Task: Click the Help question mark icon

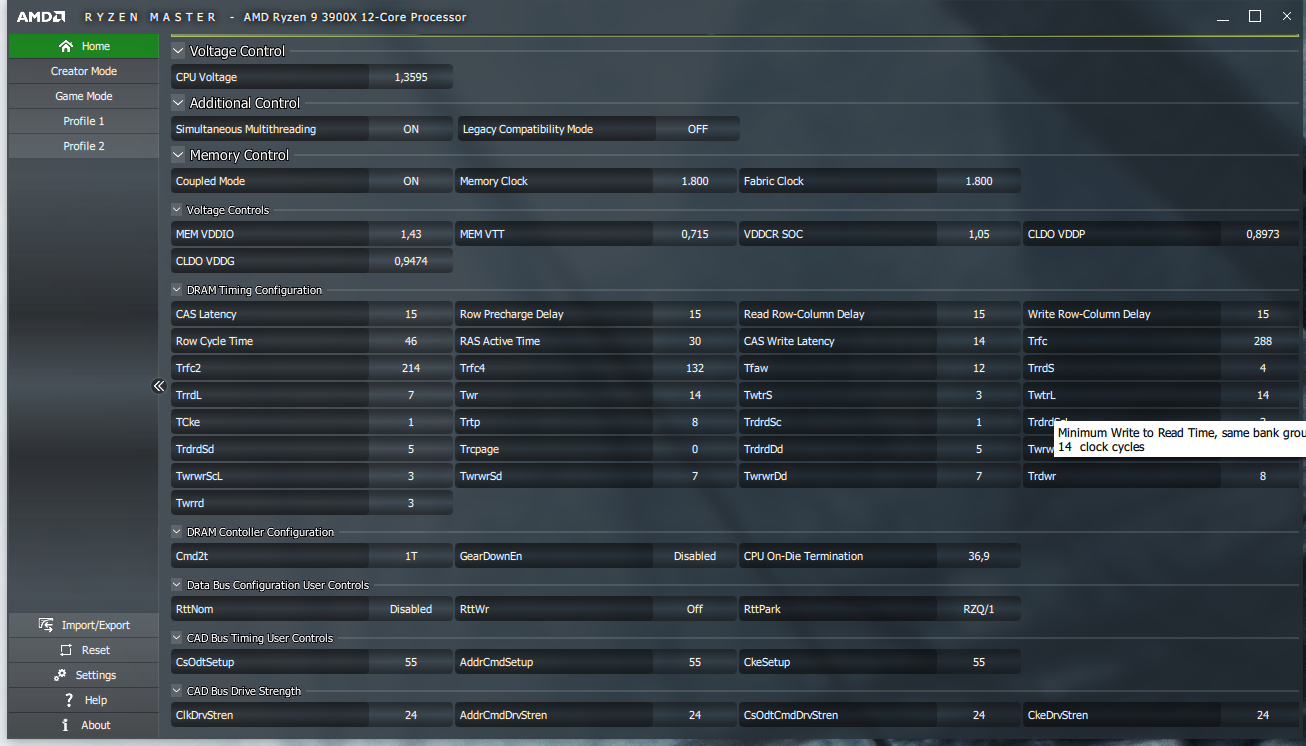Action: [x=68, y=700]
